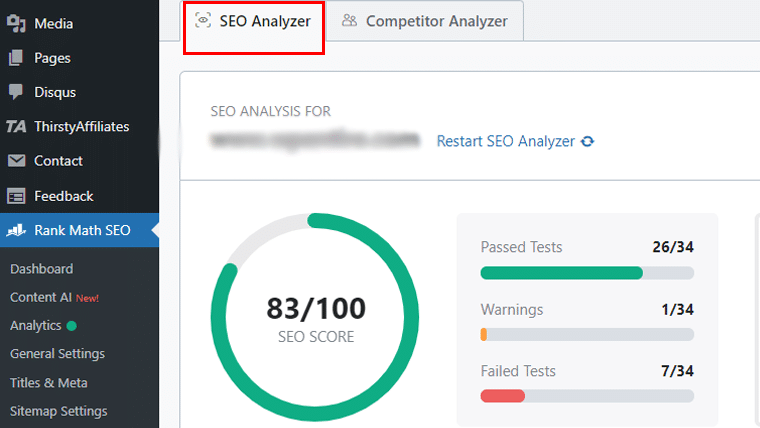The height and width of the screenshot is (428, 760).
Task: Click the SEO ANALYSIS FOR heading
Action: tap(270, 111)
